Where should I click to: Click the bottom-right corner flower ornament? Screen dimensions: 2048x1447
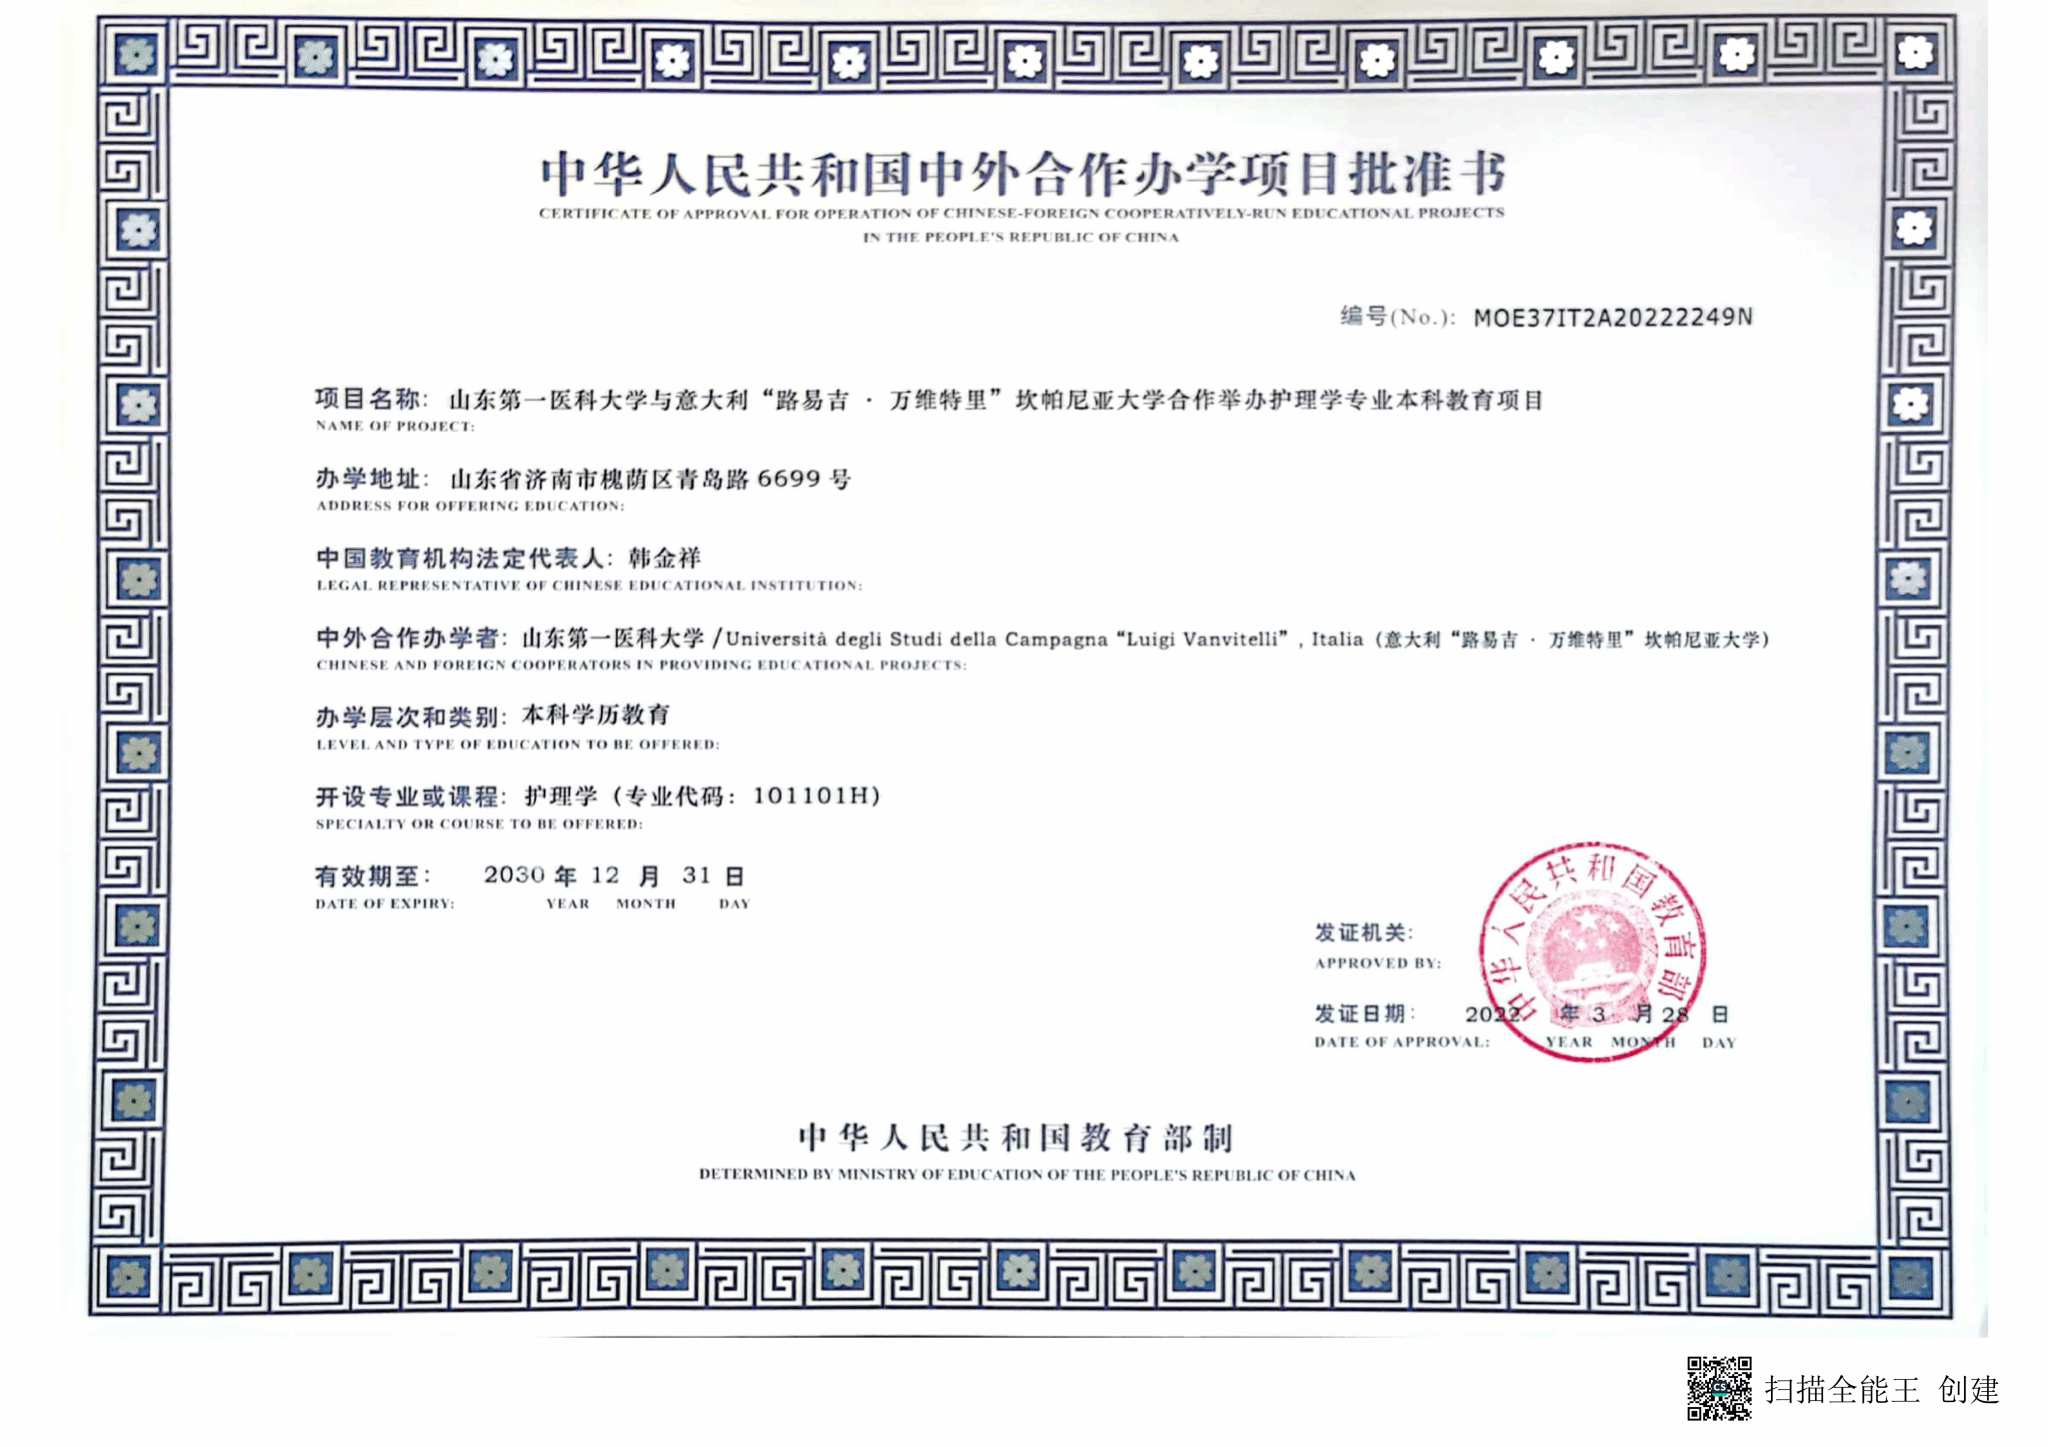1911,1278
